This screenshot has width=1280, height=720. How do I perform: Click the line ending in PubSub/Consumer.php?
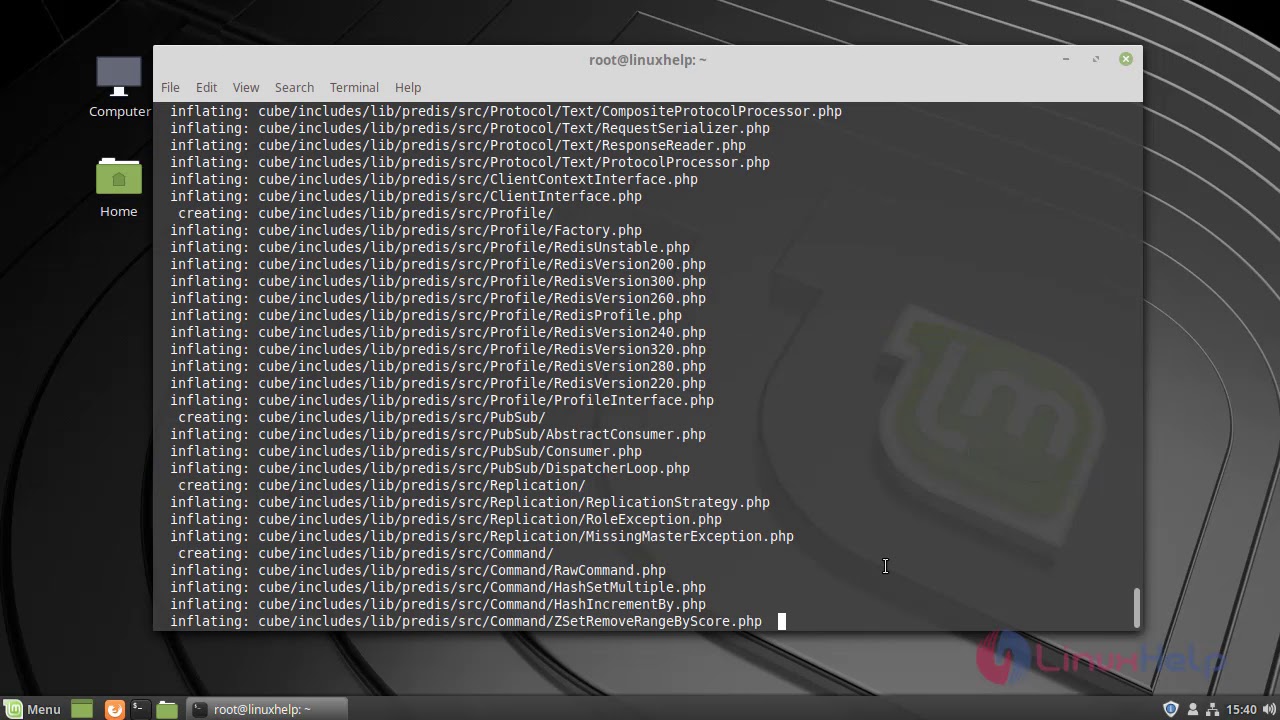[406, 451]
